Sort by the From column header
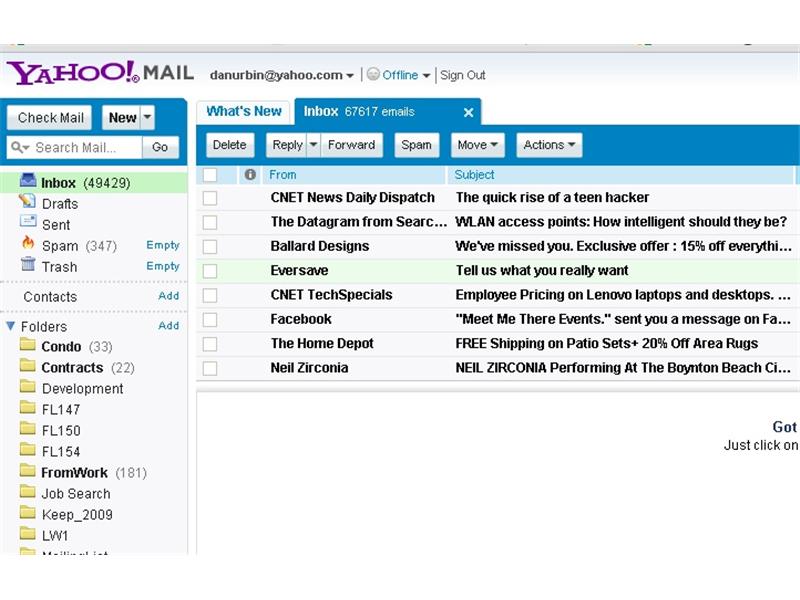This screenshot has width=800, height=600. (x=283, y=174)
